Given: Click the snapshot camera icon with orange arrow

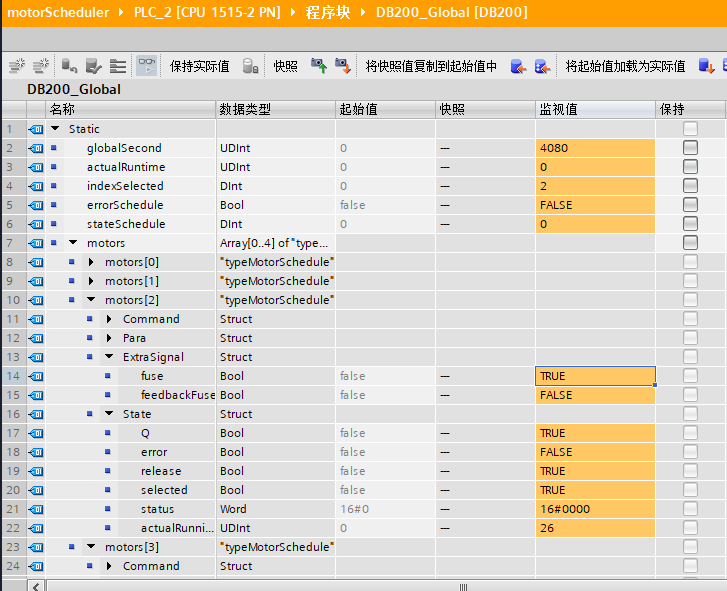Looking at the screenshot, I should click(x=343, y=66).
